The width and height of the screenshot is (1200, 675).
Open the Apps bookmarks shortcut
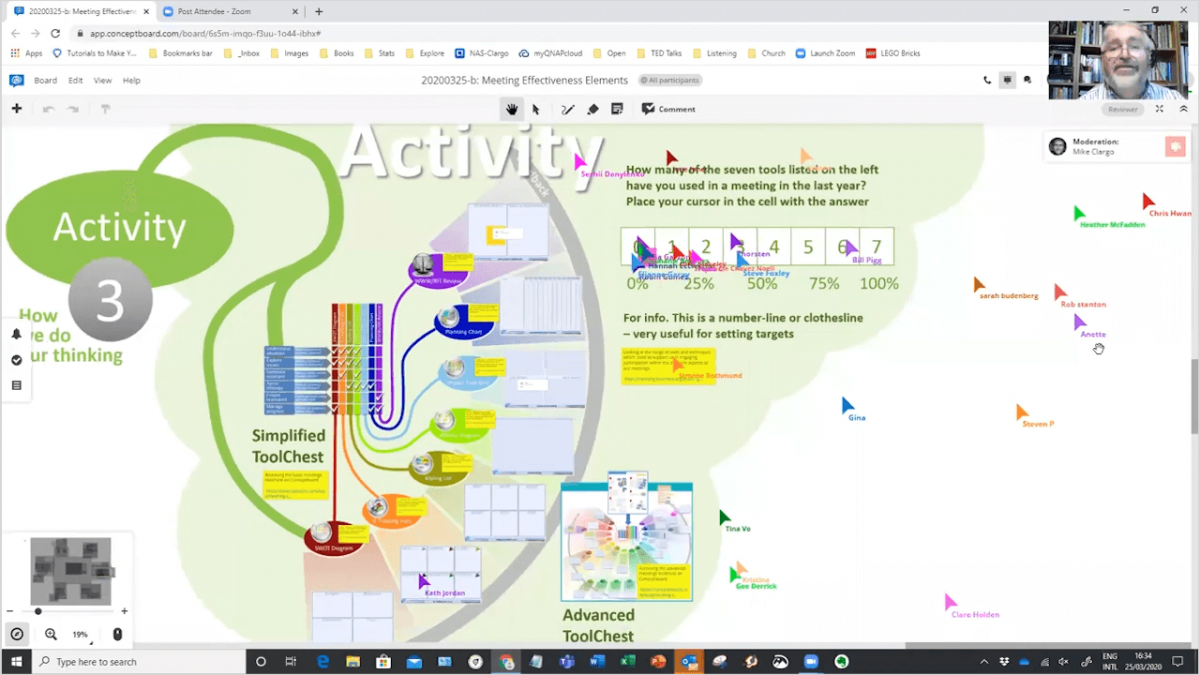point(27,53)
